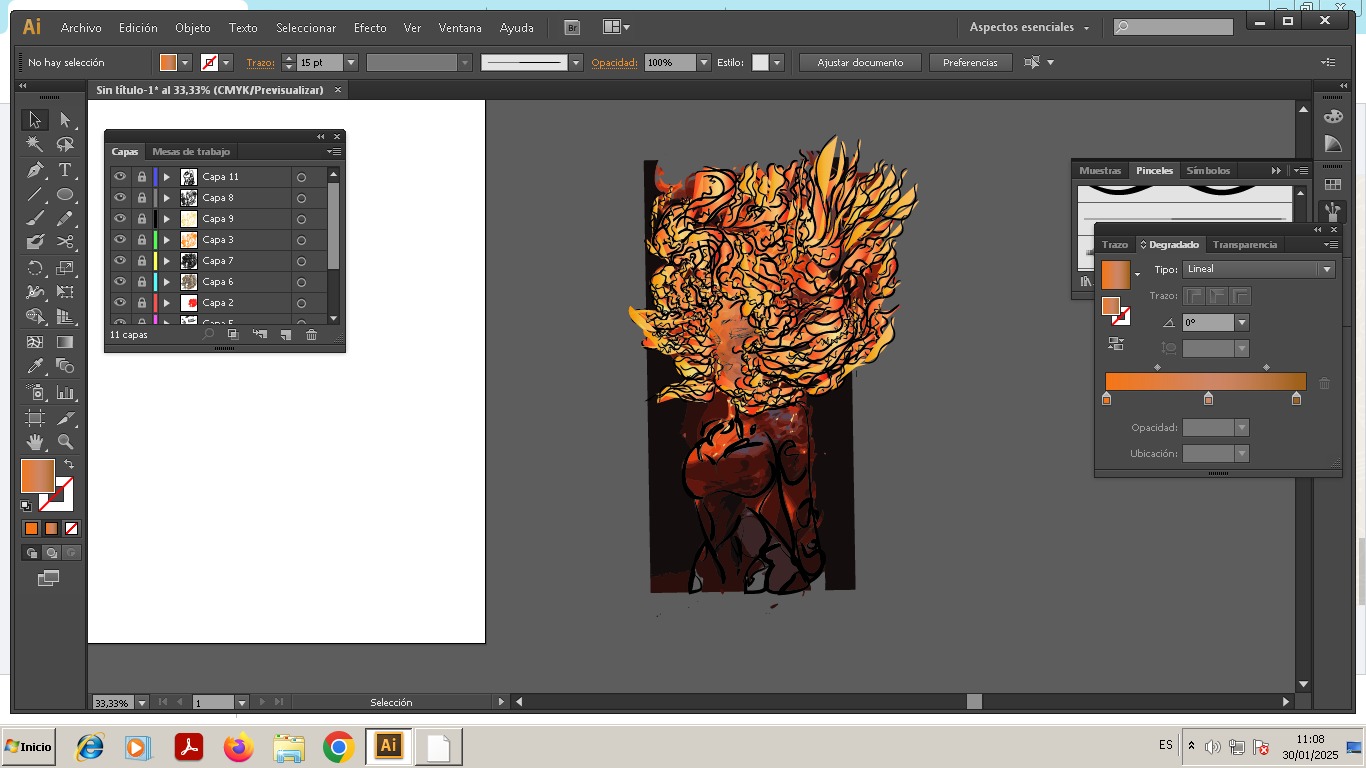Click the Preferencias button
Screen dimensions: 1366x768
[x=970, y=63]
